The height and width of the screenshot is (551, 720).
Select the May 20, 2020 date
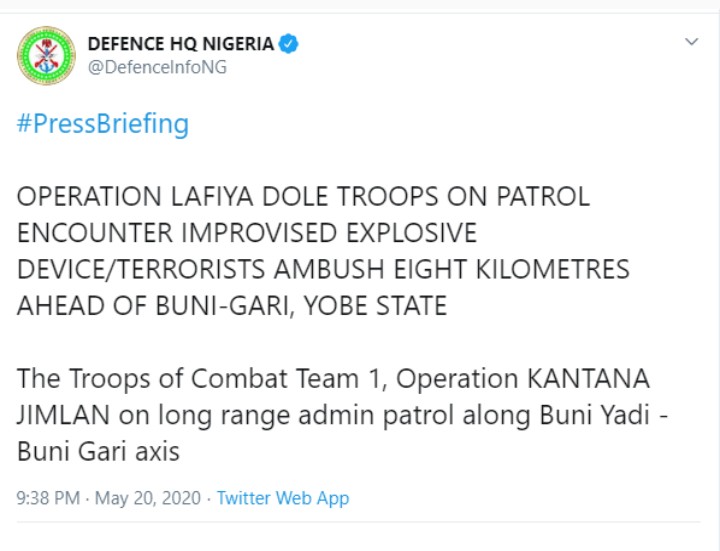point(148,498)
